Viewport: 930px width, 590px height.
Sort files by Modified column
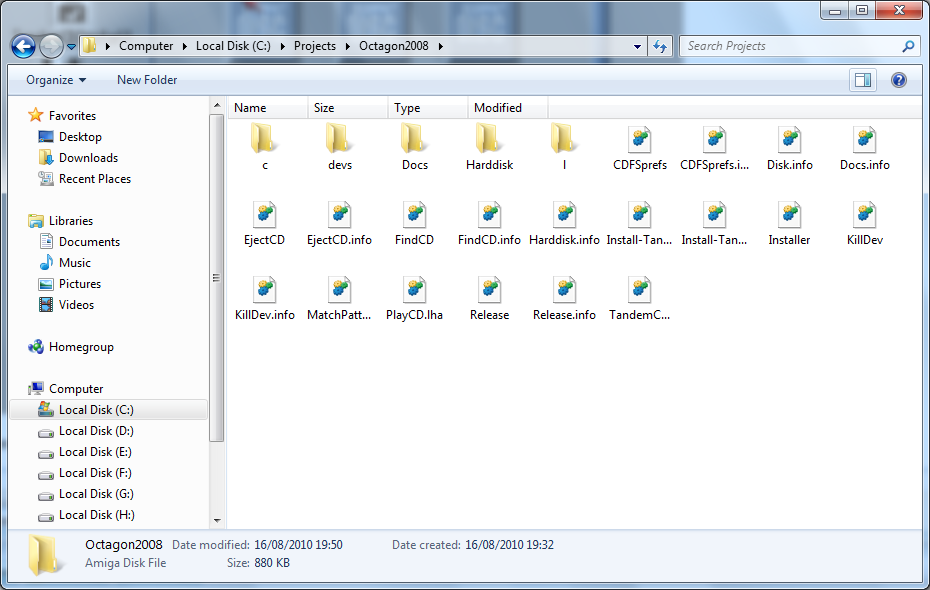pyautogui.click(x=498, y=108)
